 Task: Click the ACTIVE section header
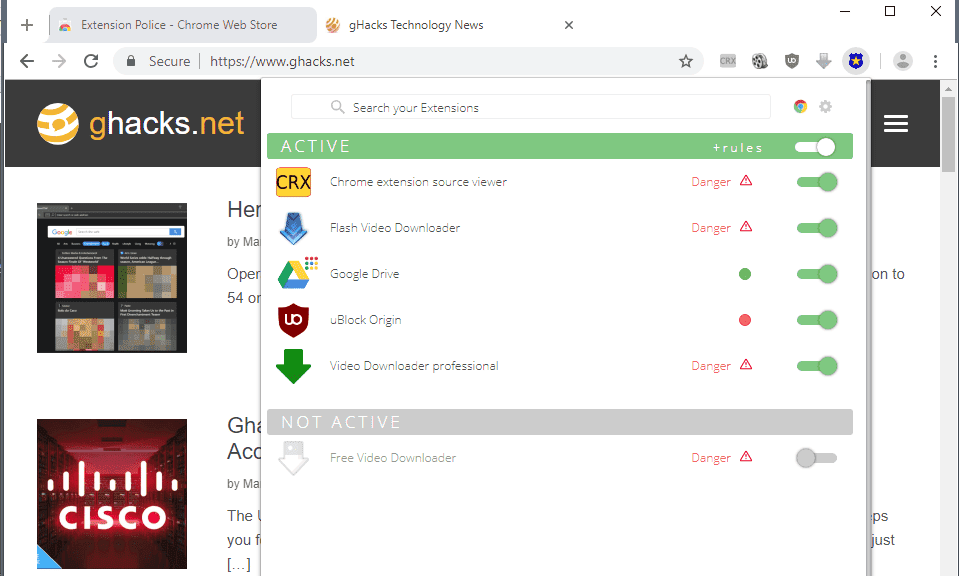click(x=560, y=146)
